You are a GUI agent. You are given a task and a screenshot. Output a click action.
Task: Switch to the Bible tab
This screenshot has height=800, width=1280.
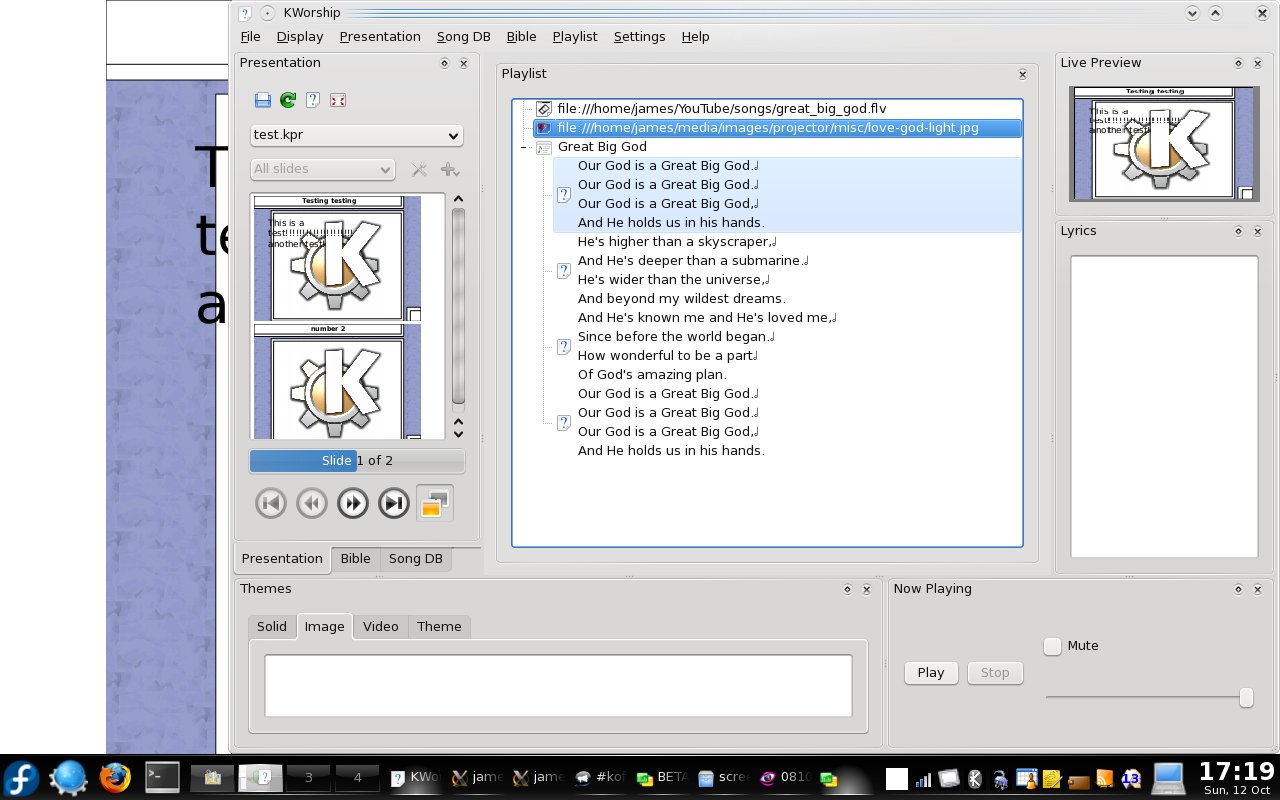coord(355,559)
